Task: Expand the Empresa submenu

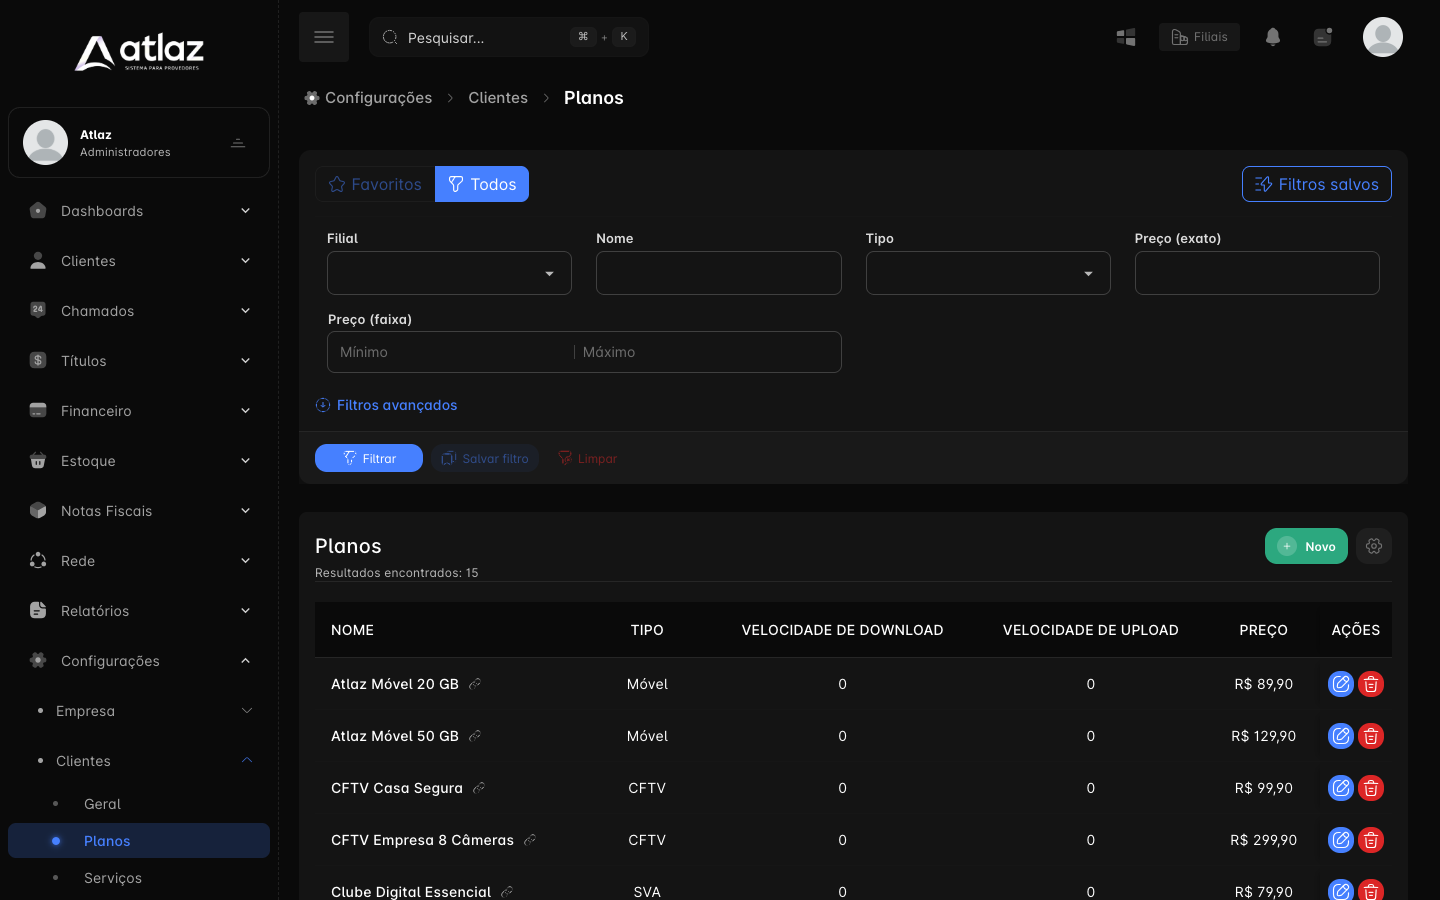Action: pos(139,711)
